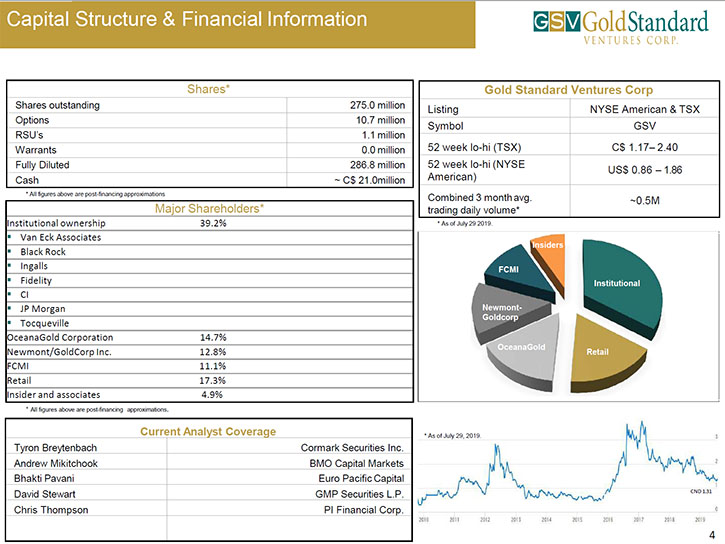
Task: Click the OceanaGold pie chart slice
Action: [525, 354]
